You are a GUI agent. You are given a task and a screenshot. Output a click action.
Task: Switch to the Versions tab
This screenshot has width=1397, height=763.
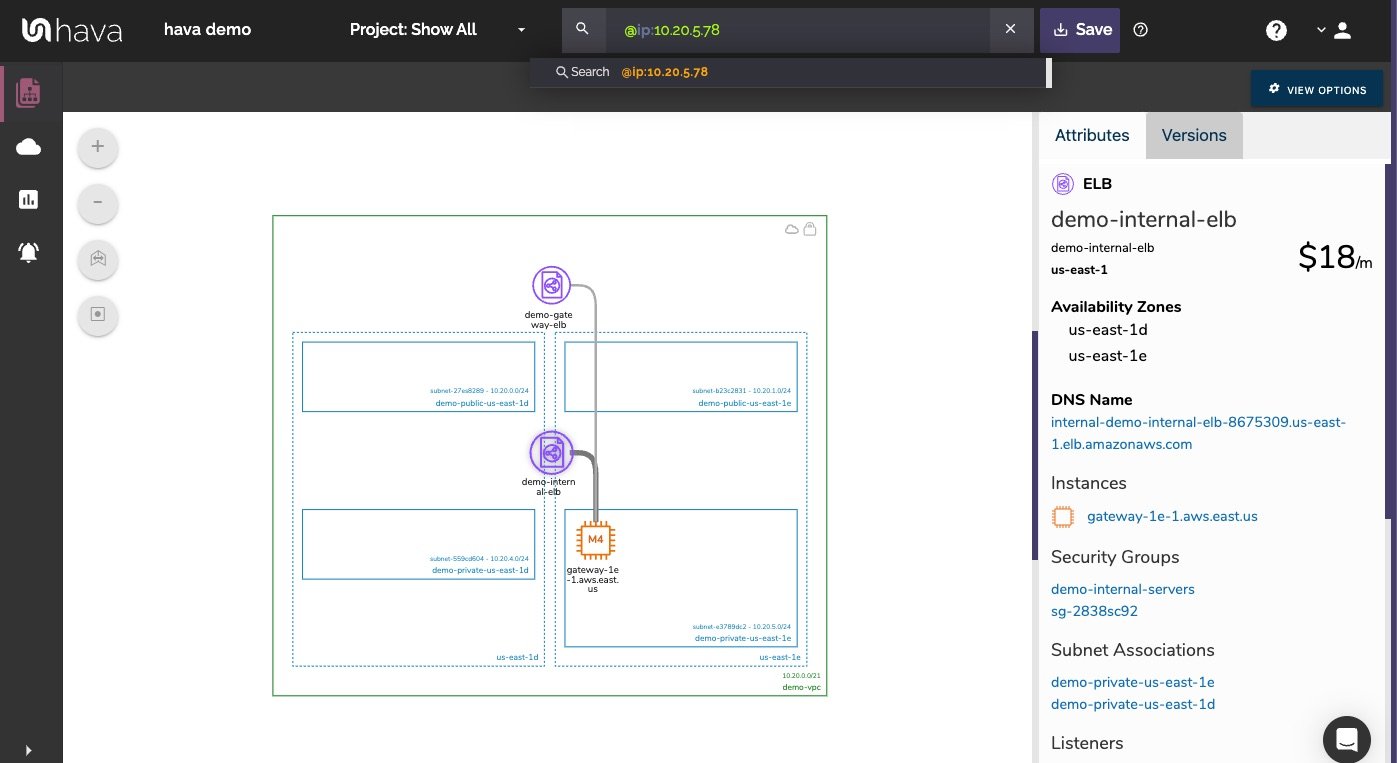(x=1194, y=135)
